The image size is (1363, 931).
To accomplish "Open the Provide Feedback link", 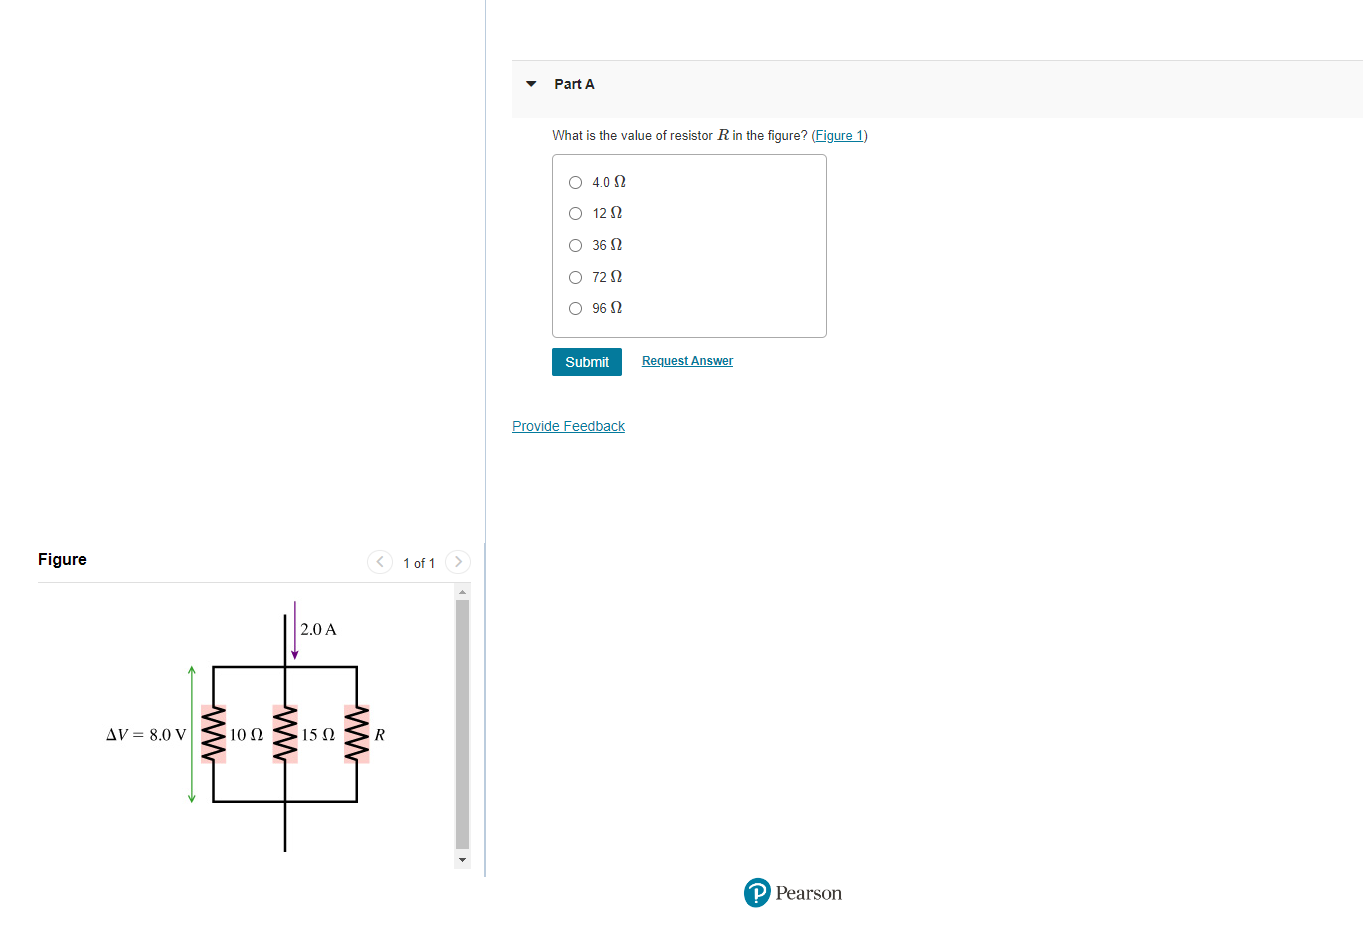I will [568, 426].
